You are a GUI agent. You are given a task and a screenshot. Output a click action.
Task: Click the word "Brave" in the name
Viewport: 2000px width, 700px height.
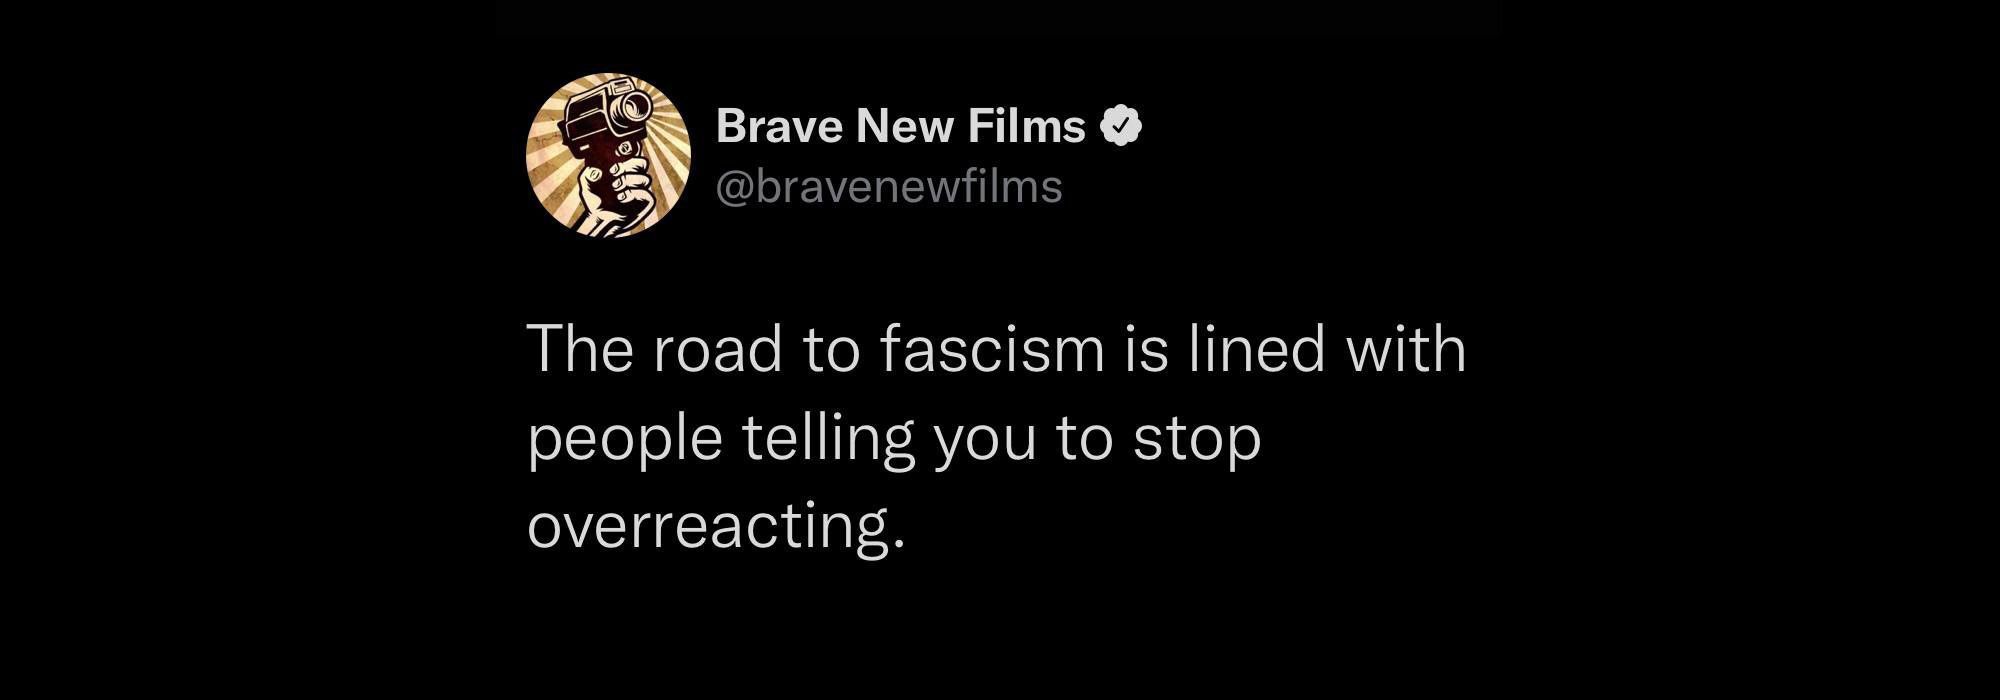[779, 126]
